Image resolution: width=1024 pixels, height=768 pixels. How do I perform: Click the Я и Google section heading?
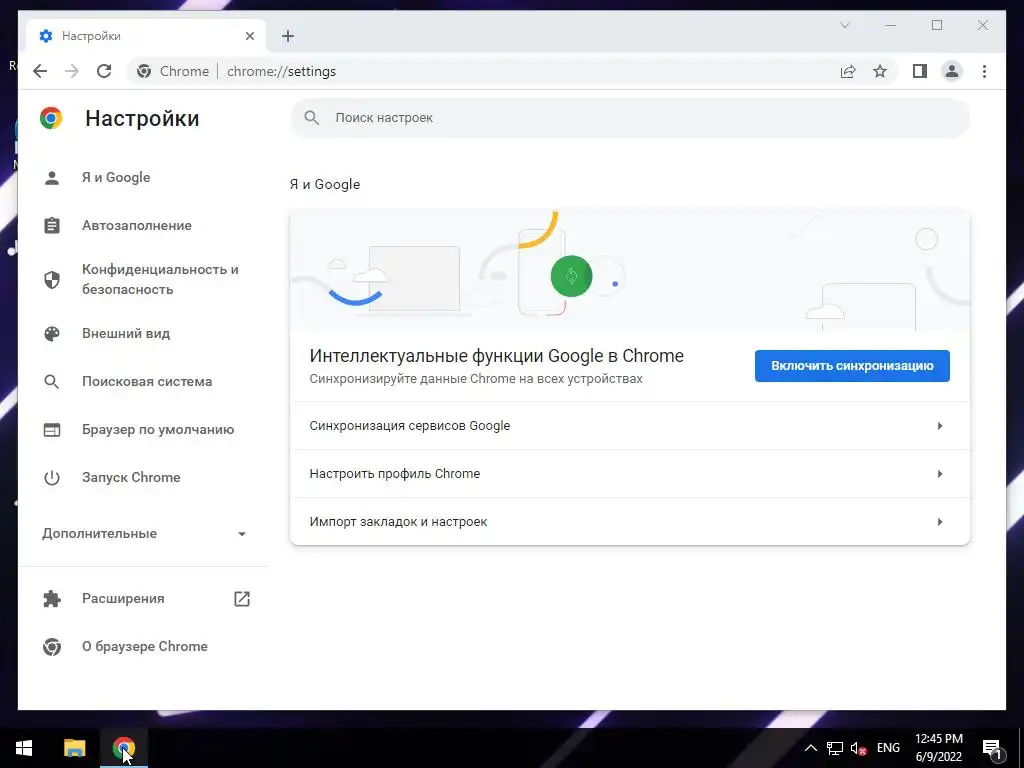tap(325, 184)
